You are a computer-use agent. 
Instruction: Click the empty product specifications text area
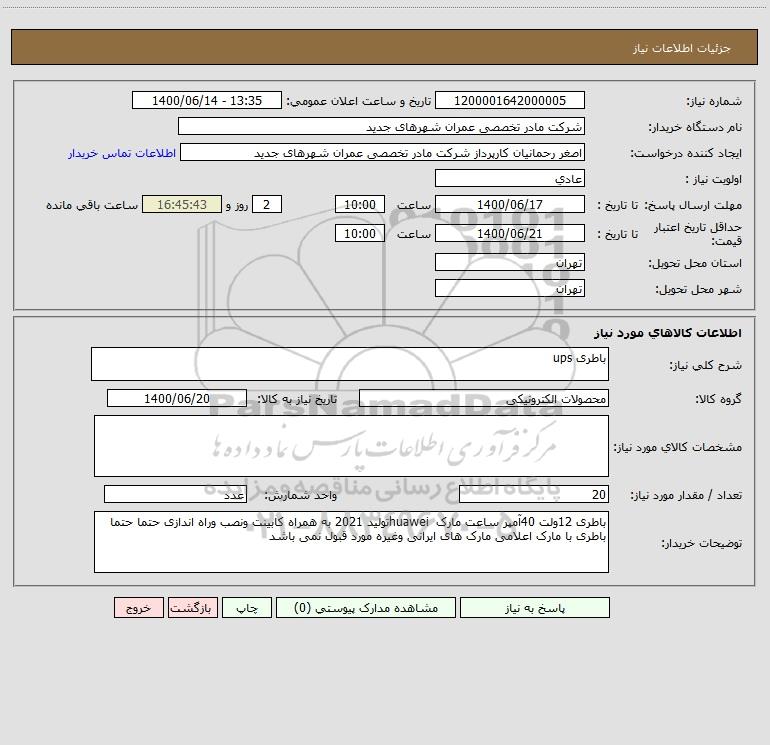tap(351, 446)
